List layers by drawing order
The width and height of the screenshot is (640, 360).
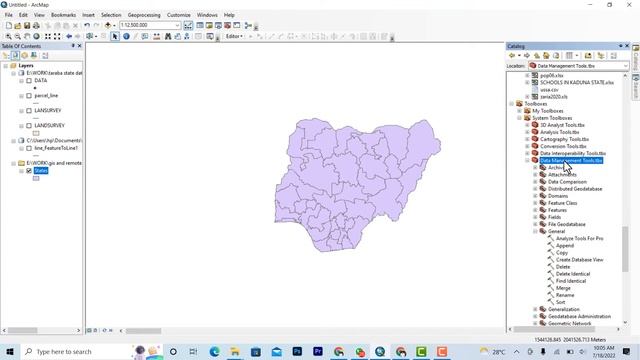pos(6,56)
